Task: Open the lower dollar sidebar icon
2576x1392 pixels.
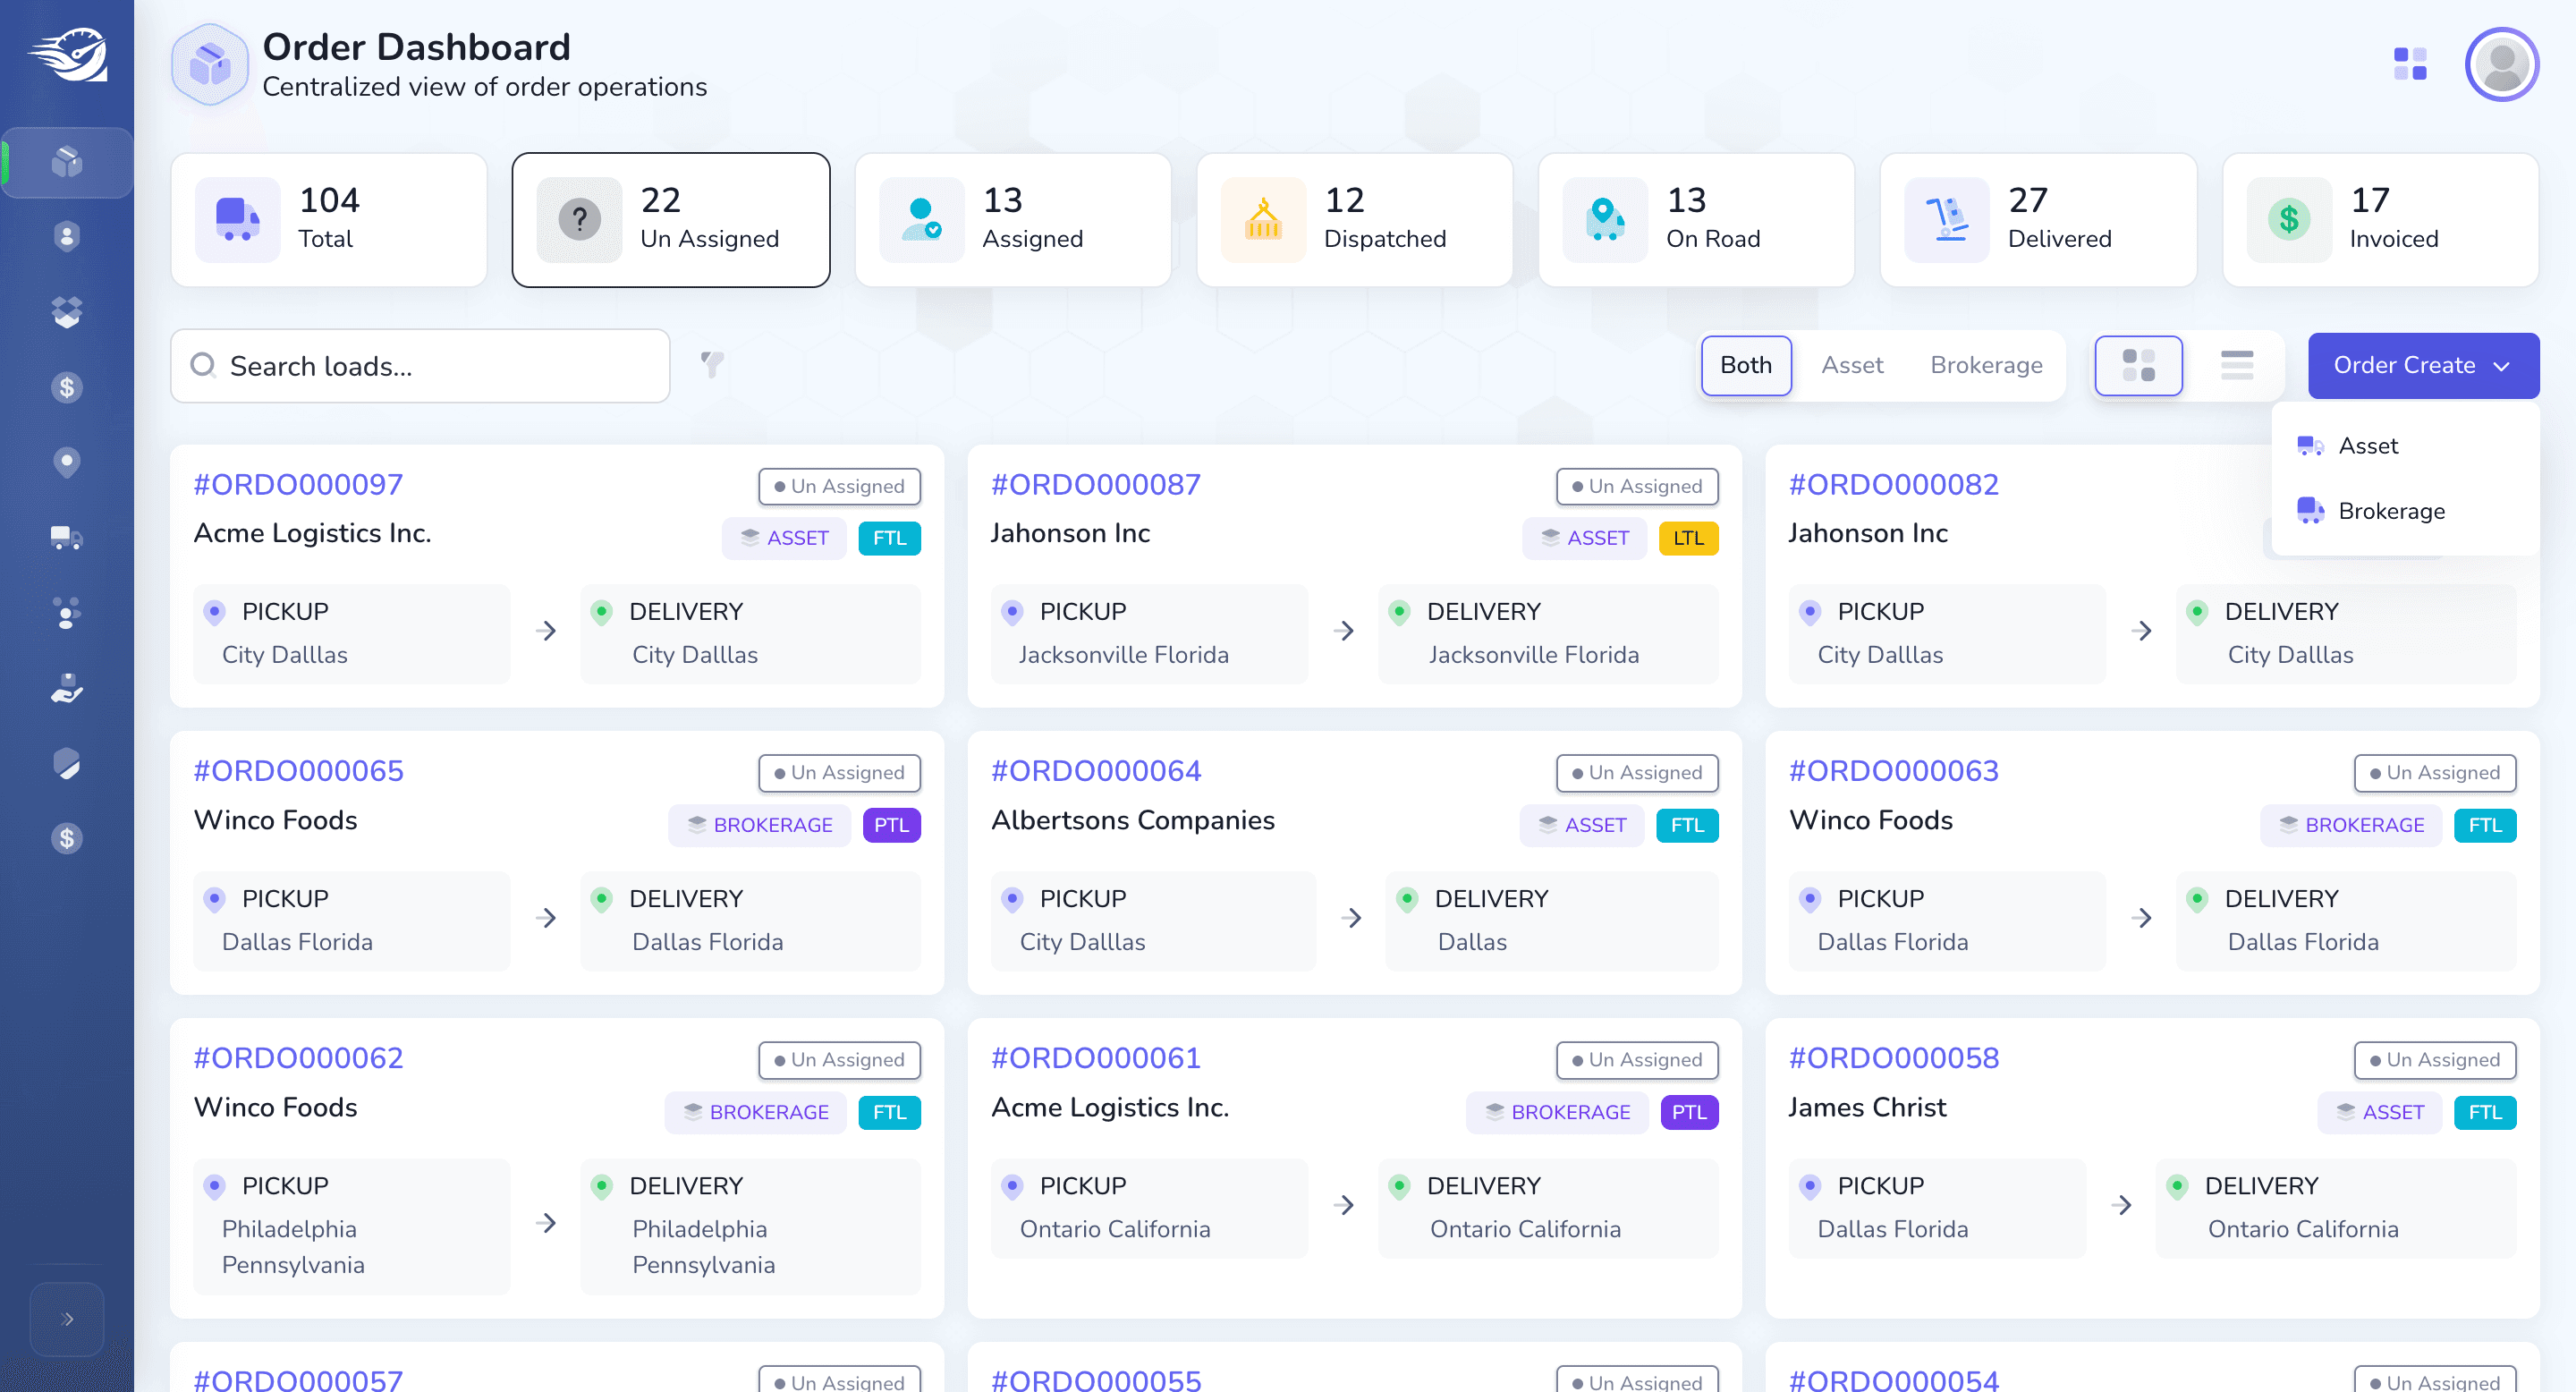Action: pos(67,838)
